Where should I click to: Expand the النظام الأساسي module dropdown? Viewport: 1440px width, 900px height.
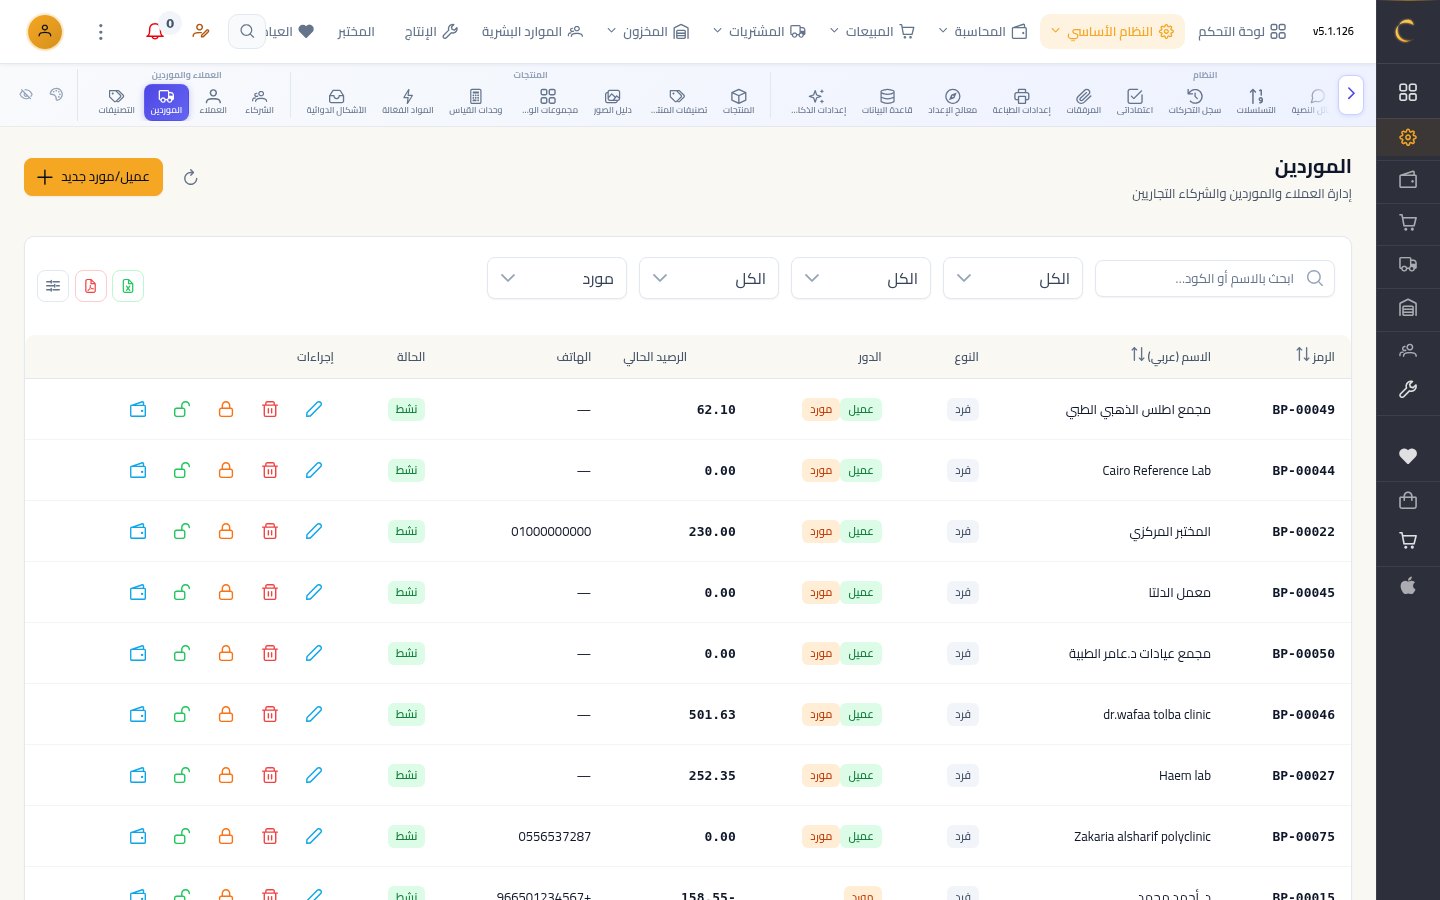1112,32
